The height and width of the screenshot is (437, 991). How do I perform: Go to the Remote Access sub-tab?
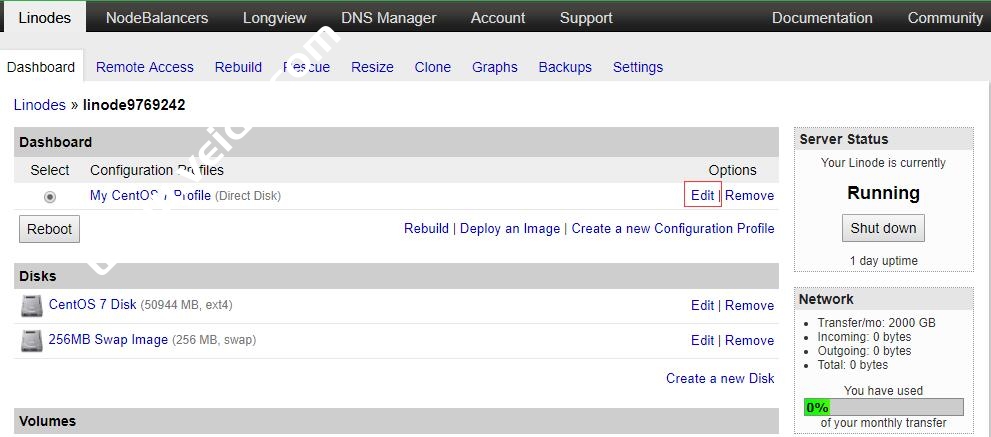(x=145, y=67)
